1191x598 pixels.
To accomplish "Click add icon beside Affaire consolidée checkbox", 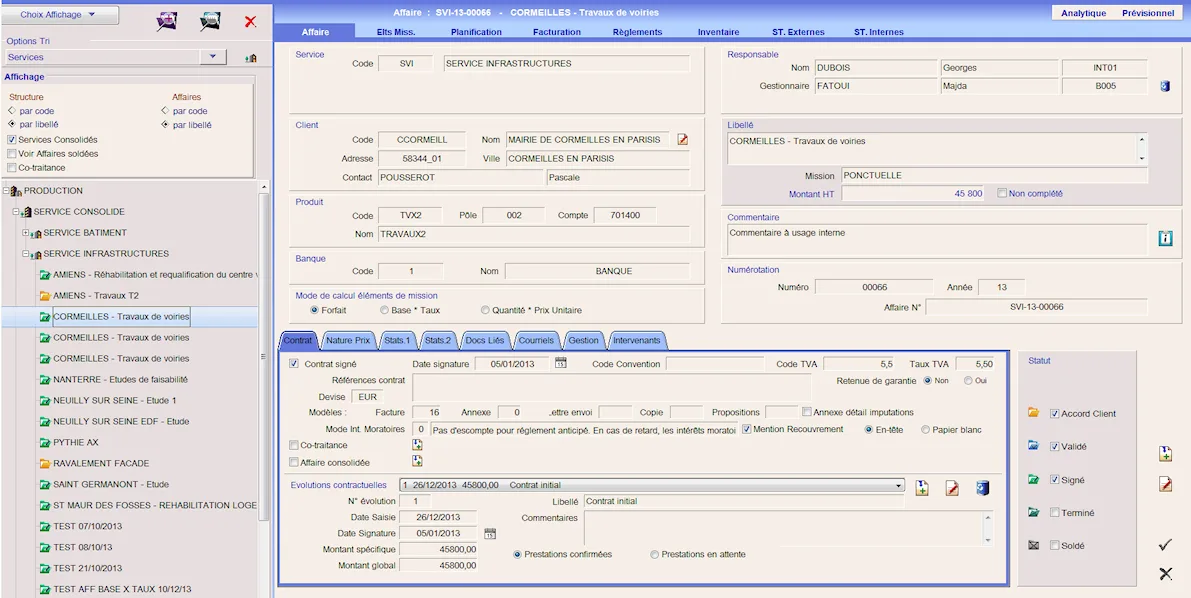I will (x=417, y=461).
